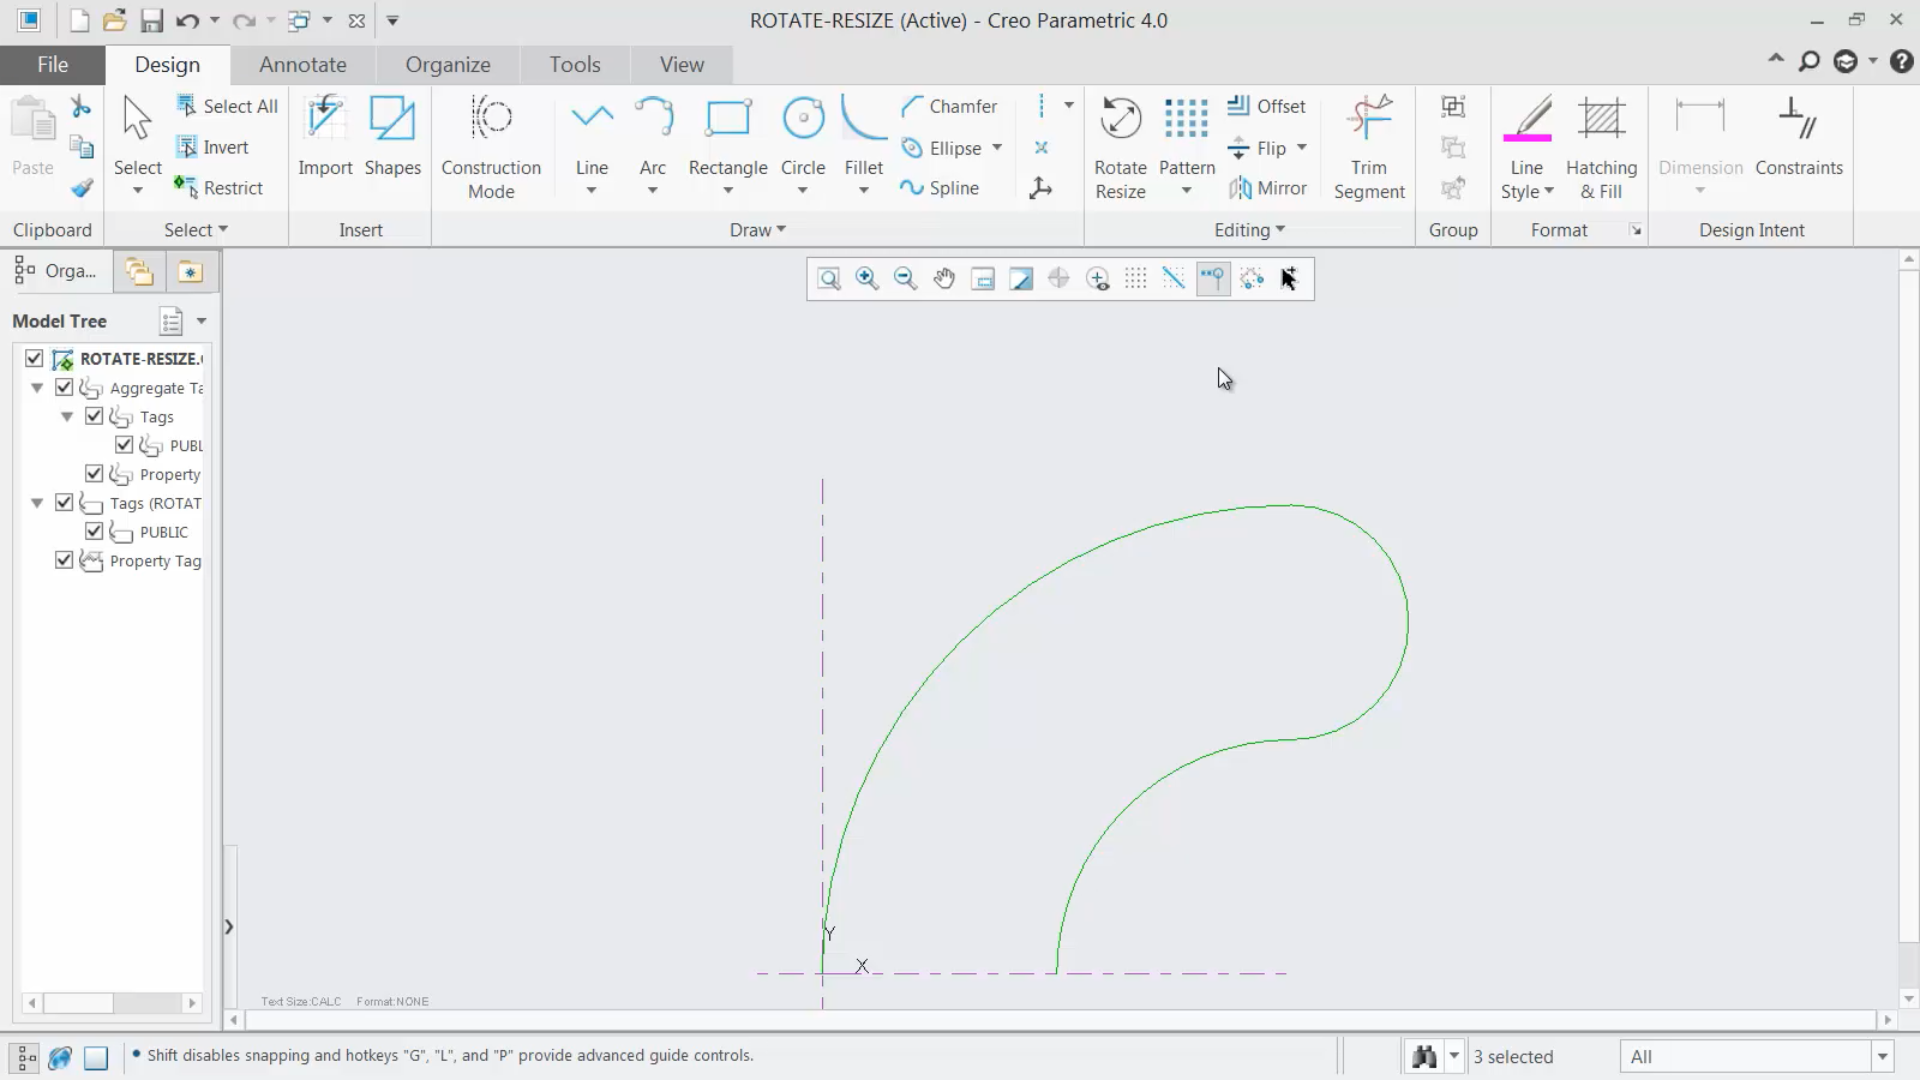Enable the Pan hand tool
This screenshot has height=1080, width=1920.
(944, 279)
